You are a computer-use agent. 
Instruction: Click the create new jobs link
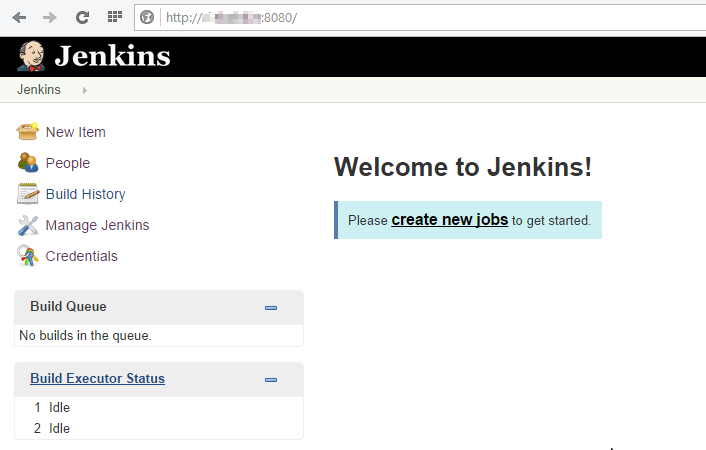450,220
